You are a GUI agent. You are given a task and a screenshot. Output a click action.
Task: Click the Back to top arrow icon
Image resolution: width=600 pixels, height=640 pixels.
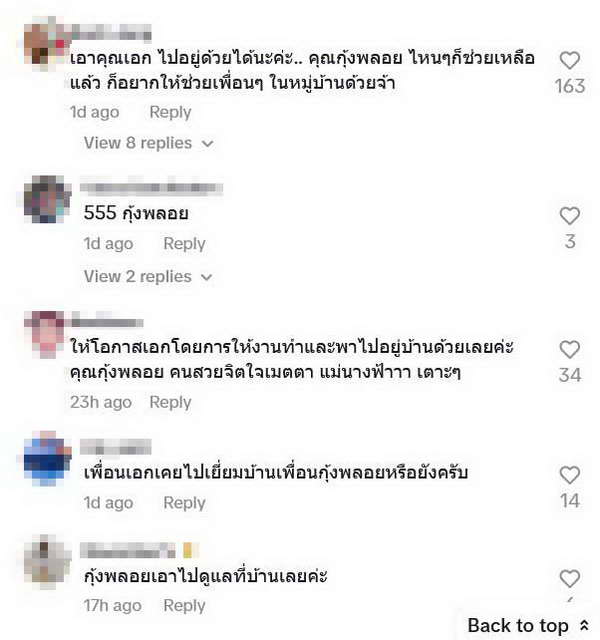584,625
